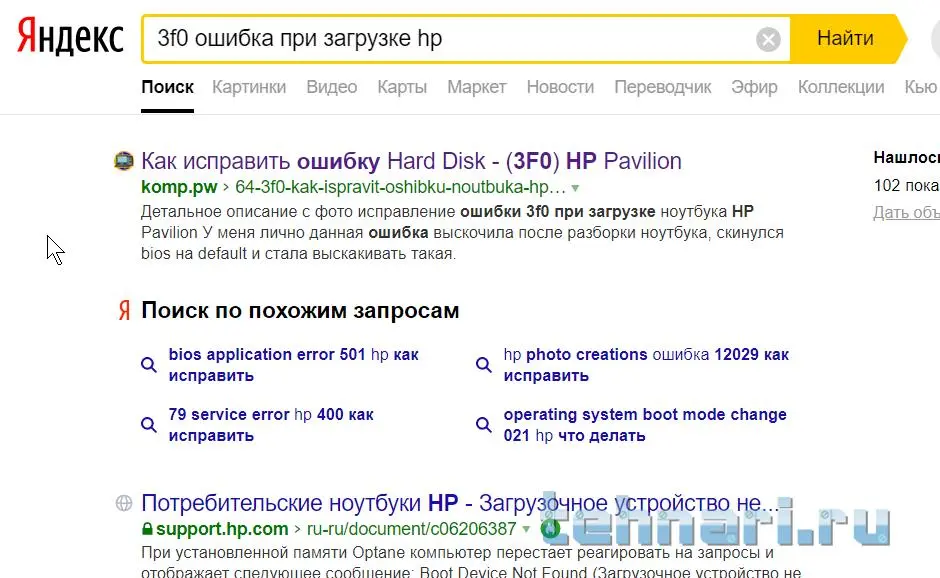Switch to the Картинки tab
The image size is (940, 578).
click(249, 88)
